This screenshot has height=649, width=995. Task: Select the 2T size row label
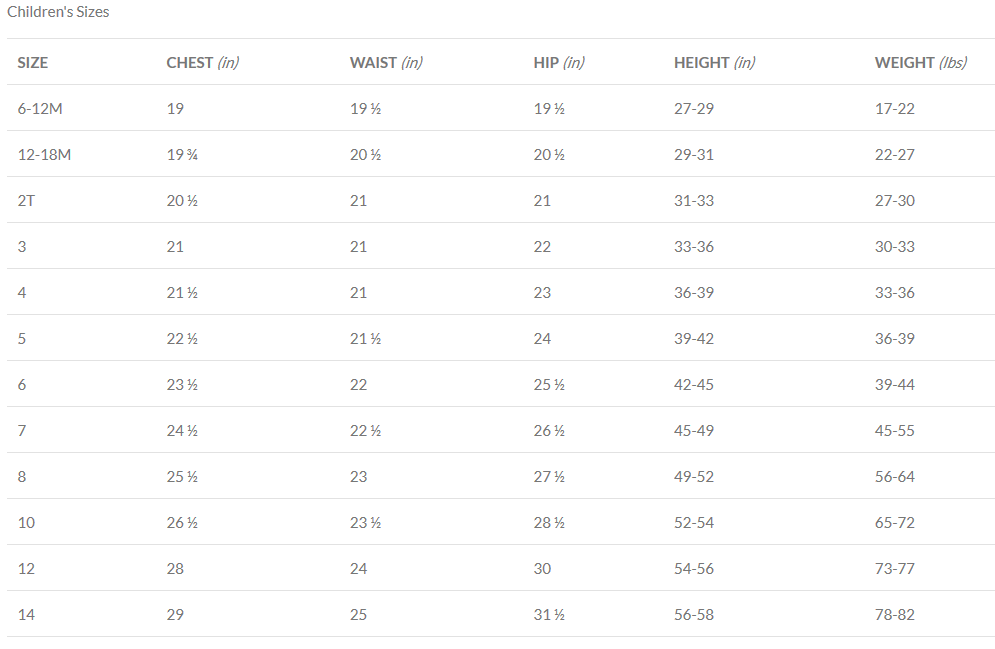(26, 200)
